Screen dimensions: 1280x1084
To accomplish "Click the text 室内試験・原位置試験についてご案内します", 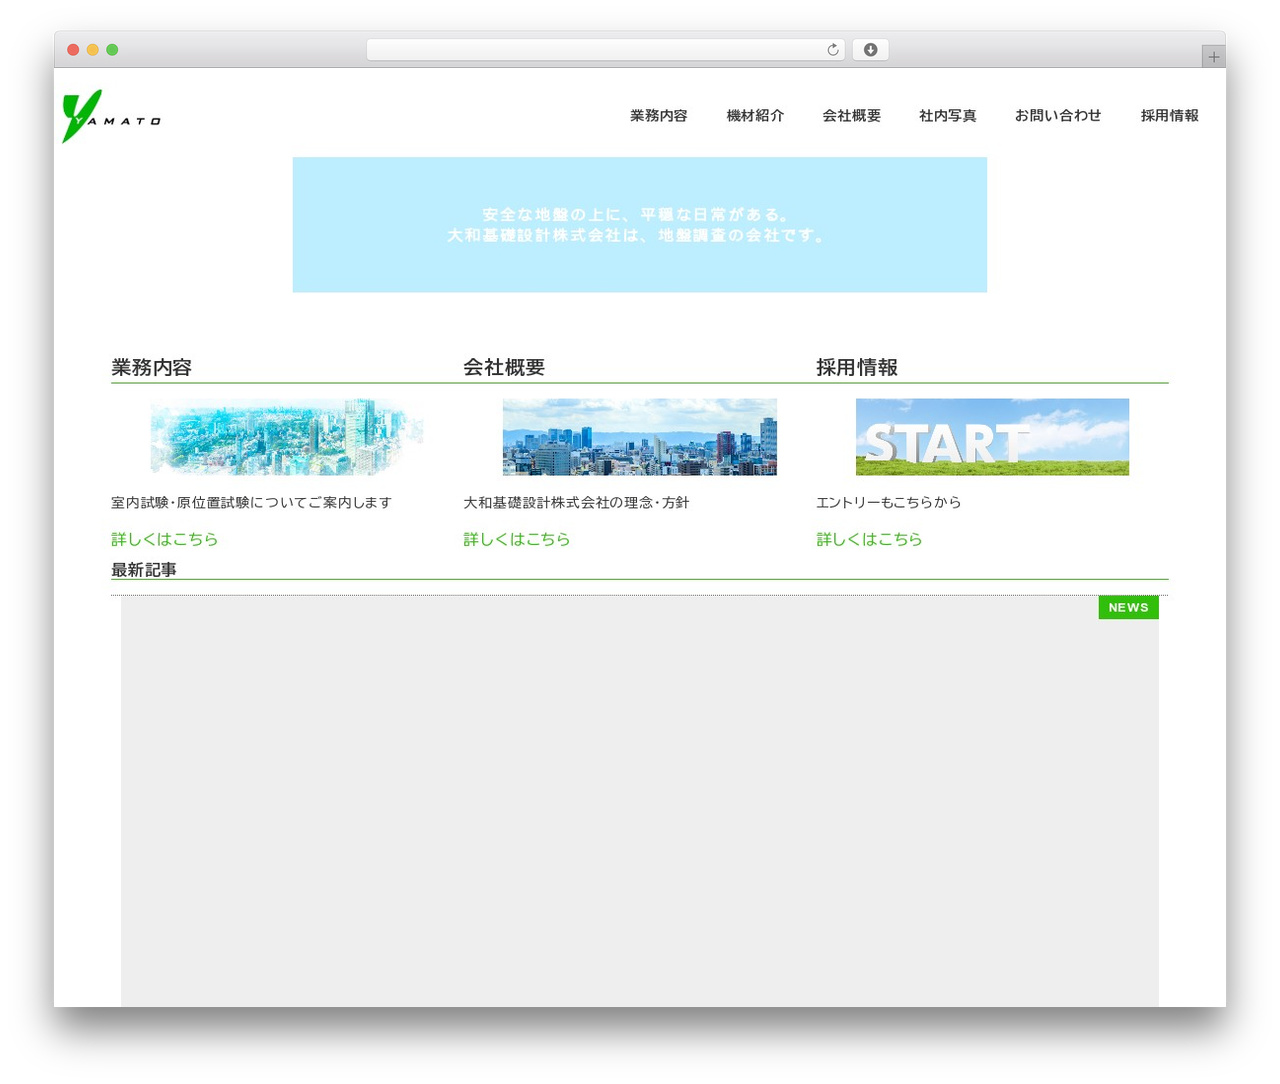I will (x=251, y=503).
